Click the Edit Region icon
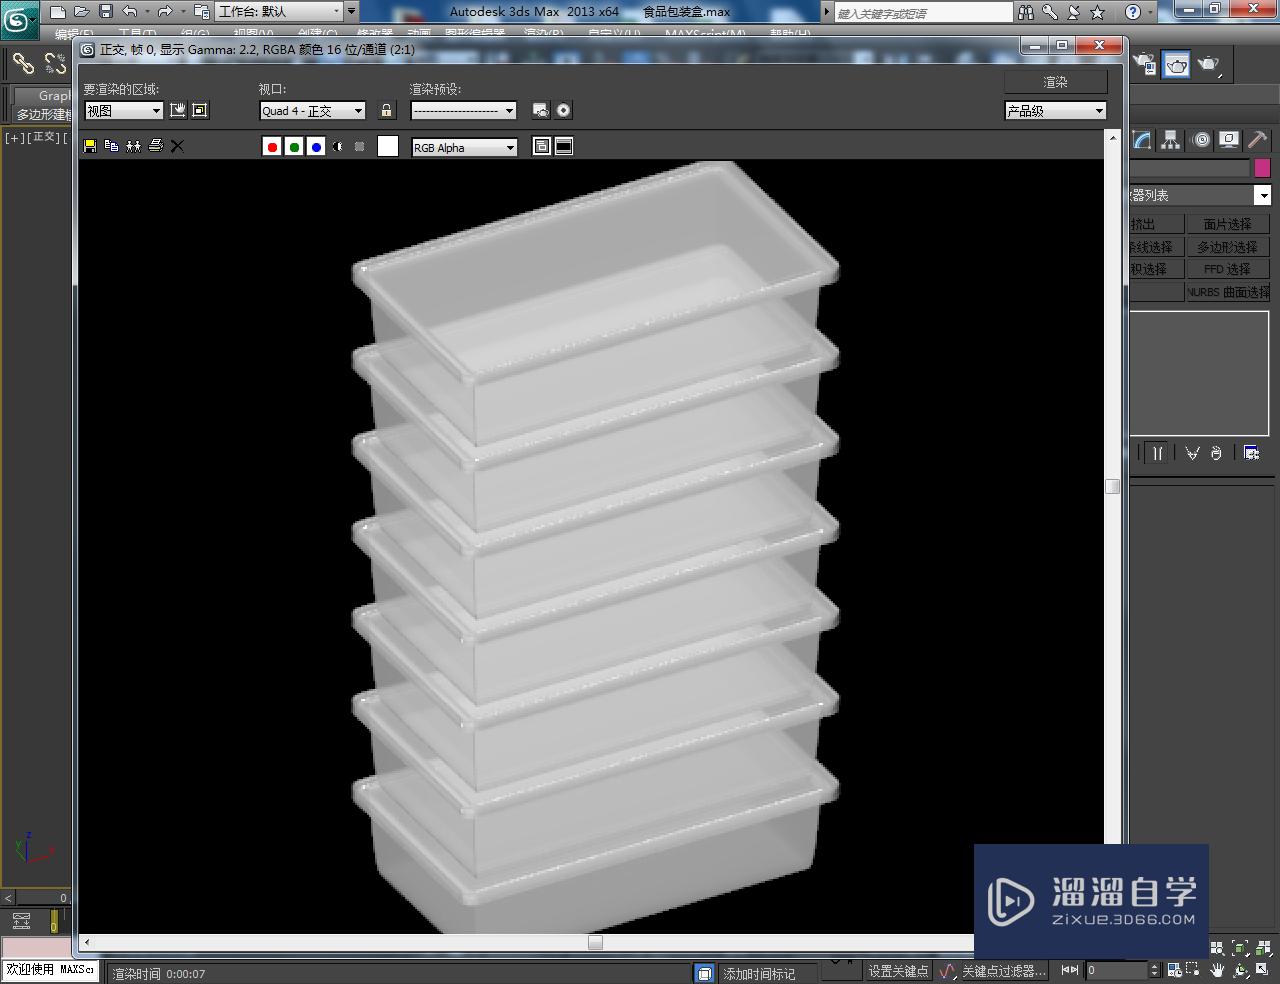The width and height of the screenshot is (1280, 984). (178, 110)
